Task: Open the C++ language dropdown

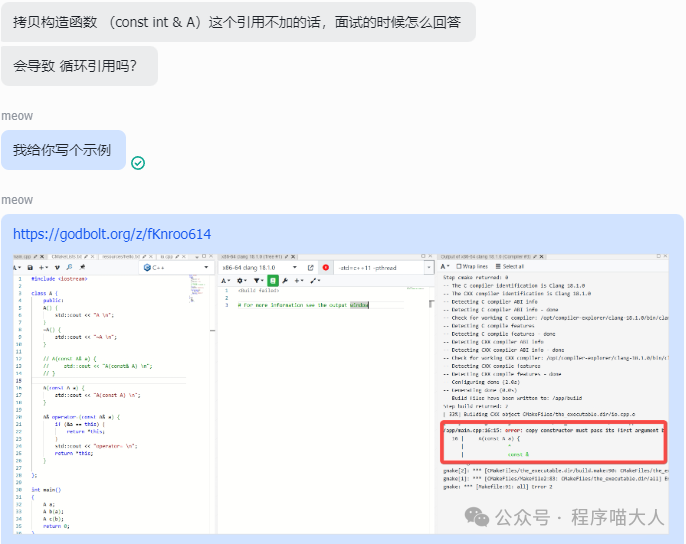Action: 175,267
